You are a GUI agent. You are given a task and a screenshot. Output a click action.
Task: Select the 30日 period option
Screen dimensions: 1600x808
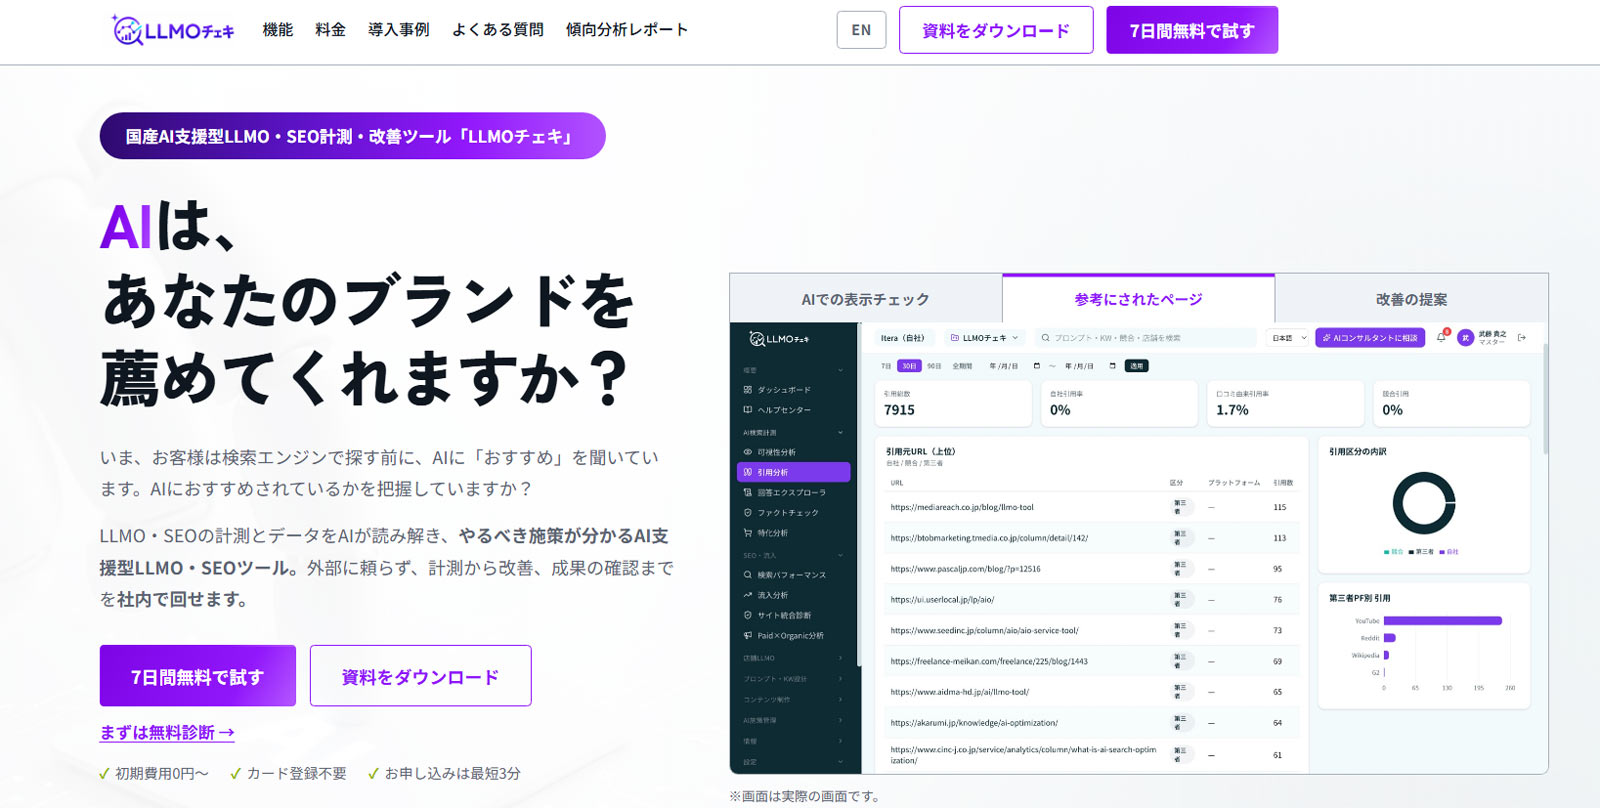[909, 366]
